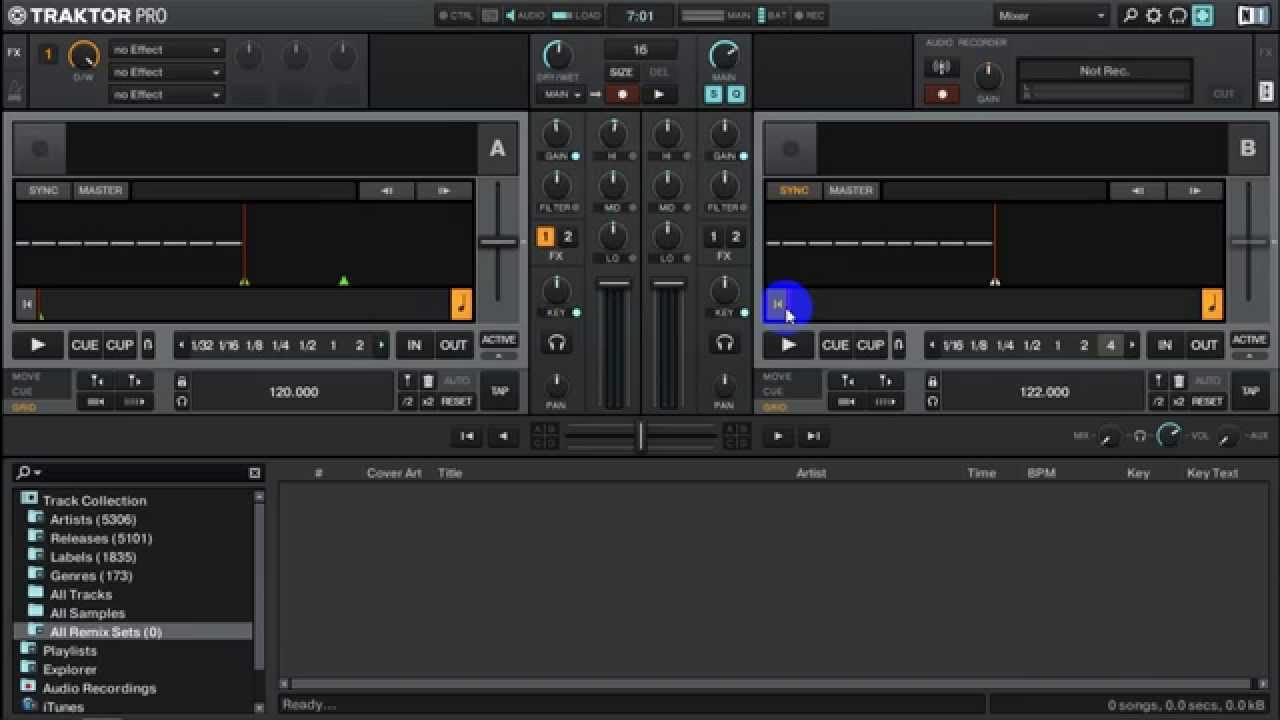The width and height of the screenshot is (1280, 720).
Task: Toggle MASTER on Deck A
Action: (100, 190)
